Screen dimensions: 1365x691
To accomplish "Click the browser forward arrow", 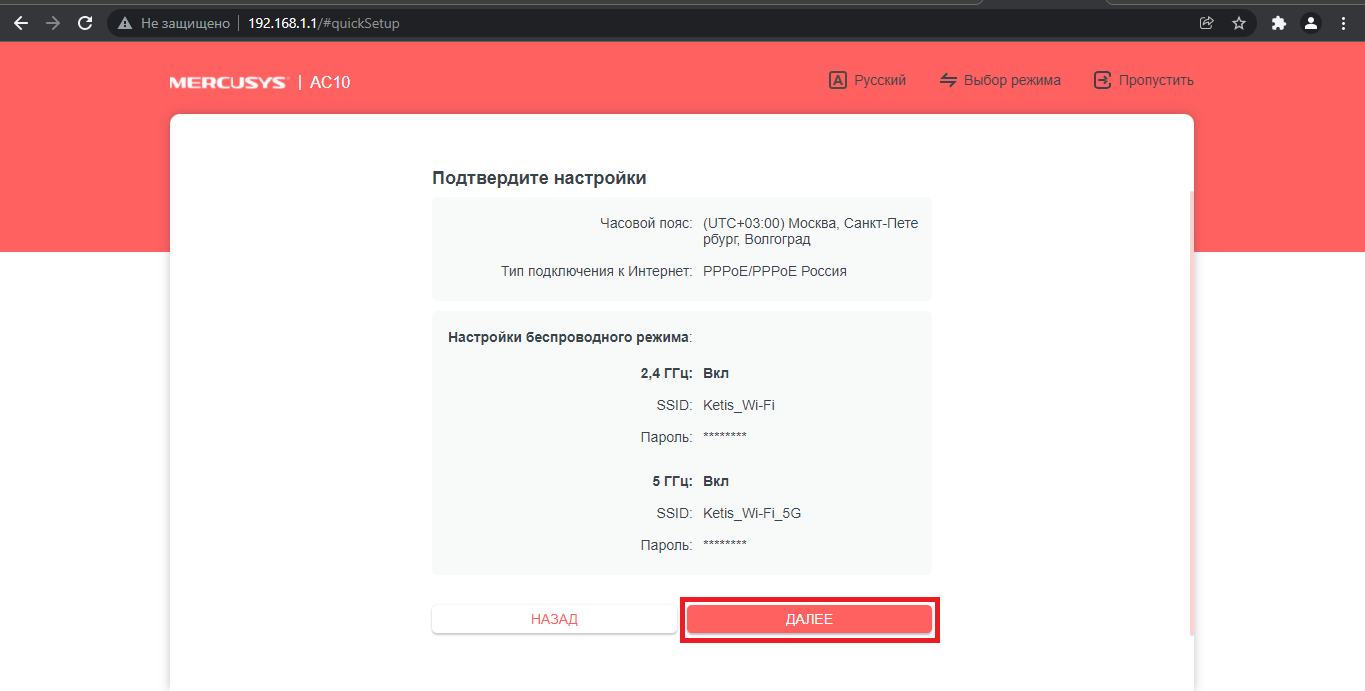I will pyautogui.click(x=53, y=23).
